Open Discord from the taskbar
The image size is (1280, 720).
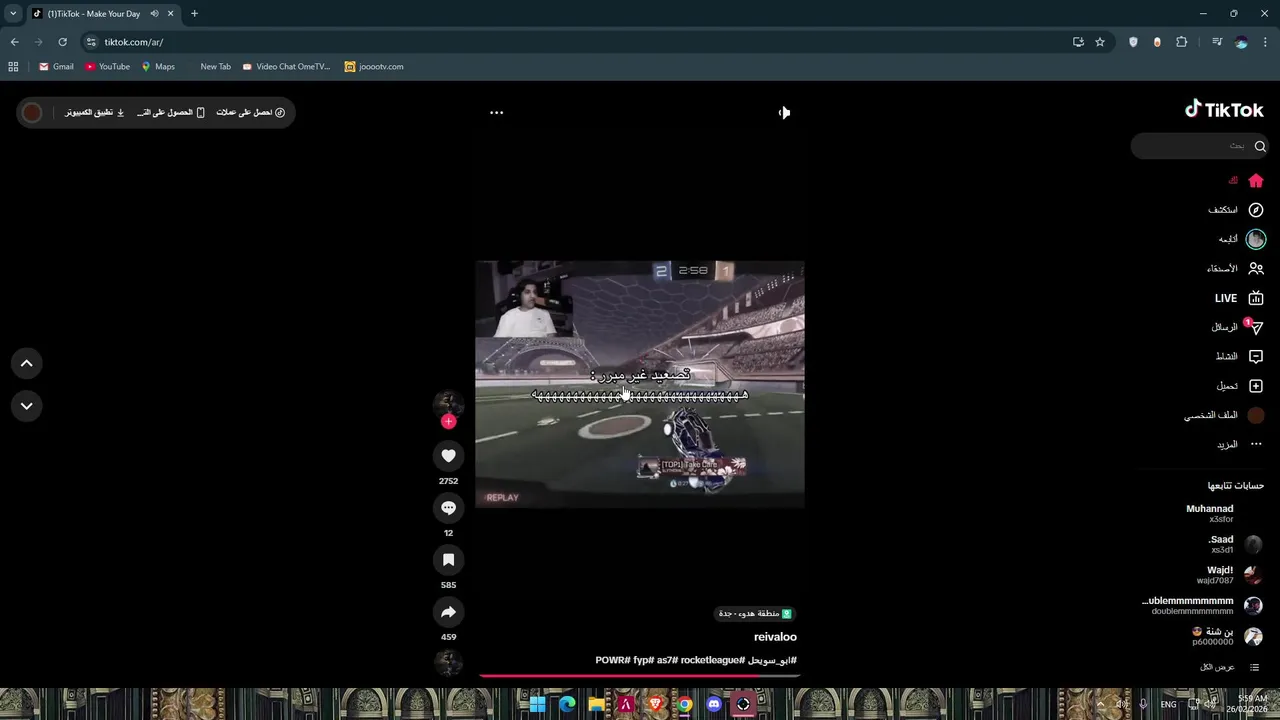pos(714,704)
